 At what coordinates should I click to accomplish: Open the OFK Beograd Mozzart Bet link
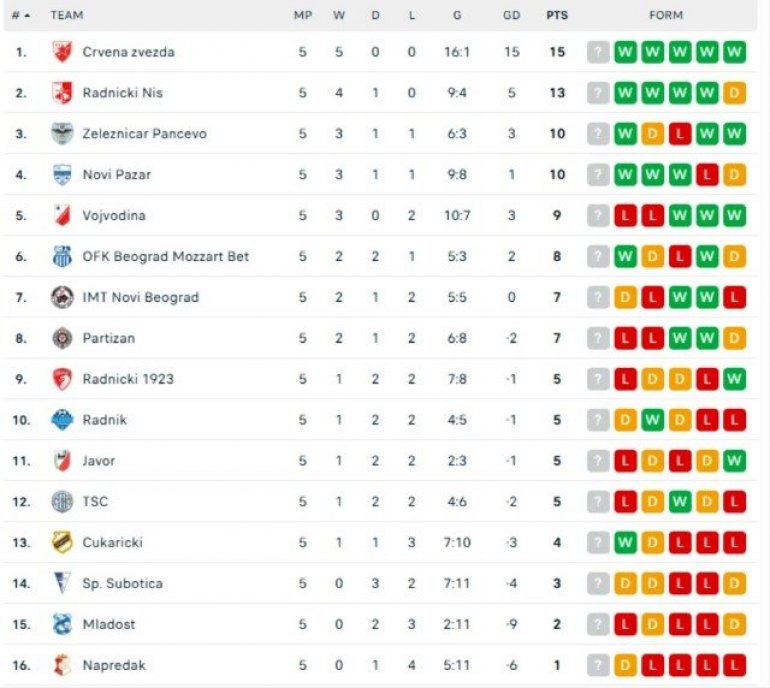point(165,256)
